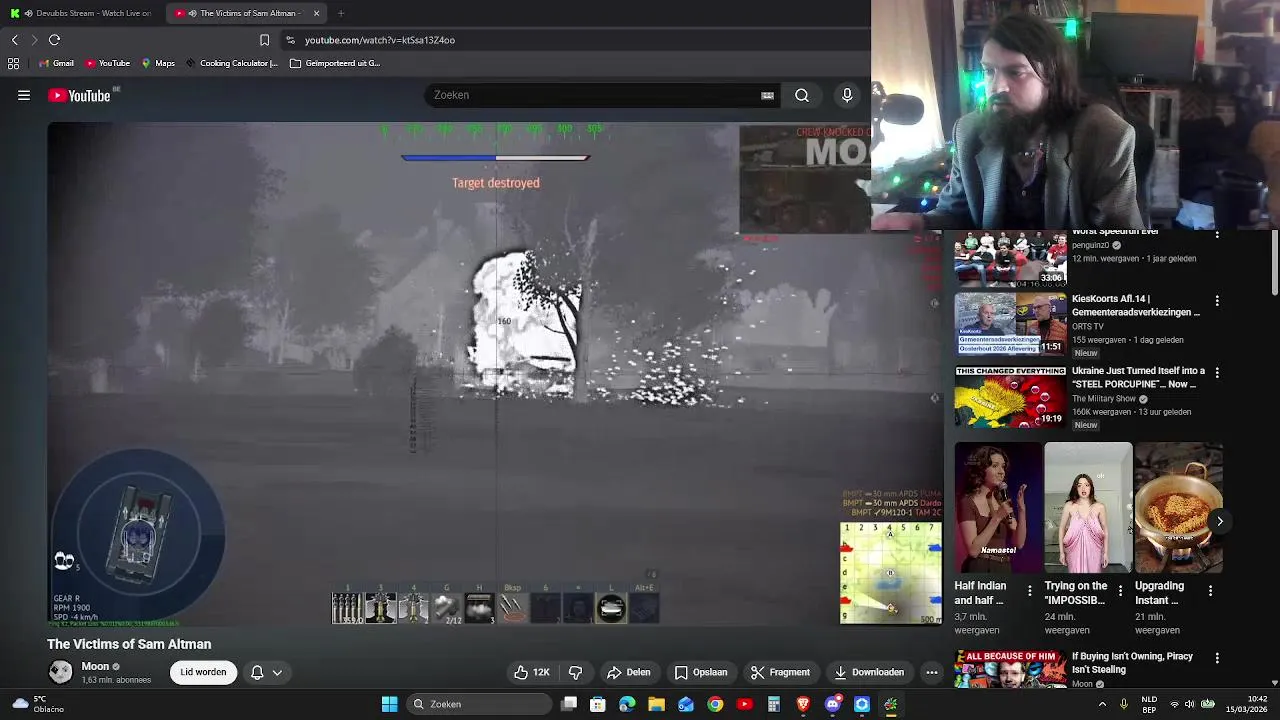
Task: Open the KiesKoorts Afl.14 video title
Action: point(1136,305)
